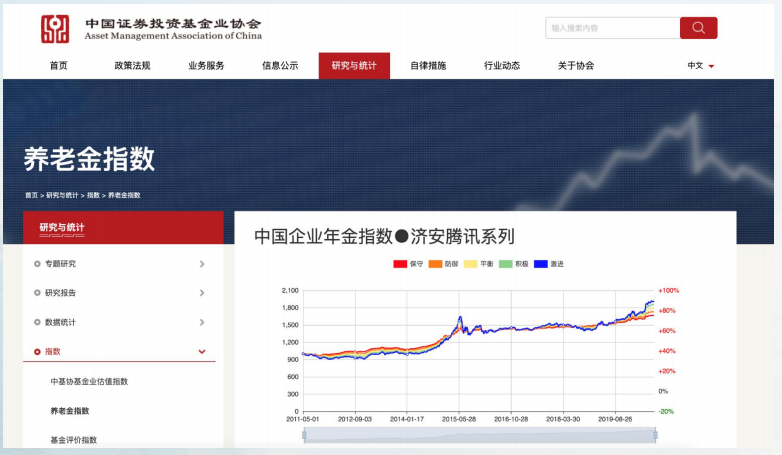
Task: Toggle the 保守 series in chart legend
Action: click(401, 264)
